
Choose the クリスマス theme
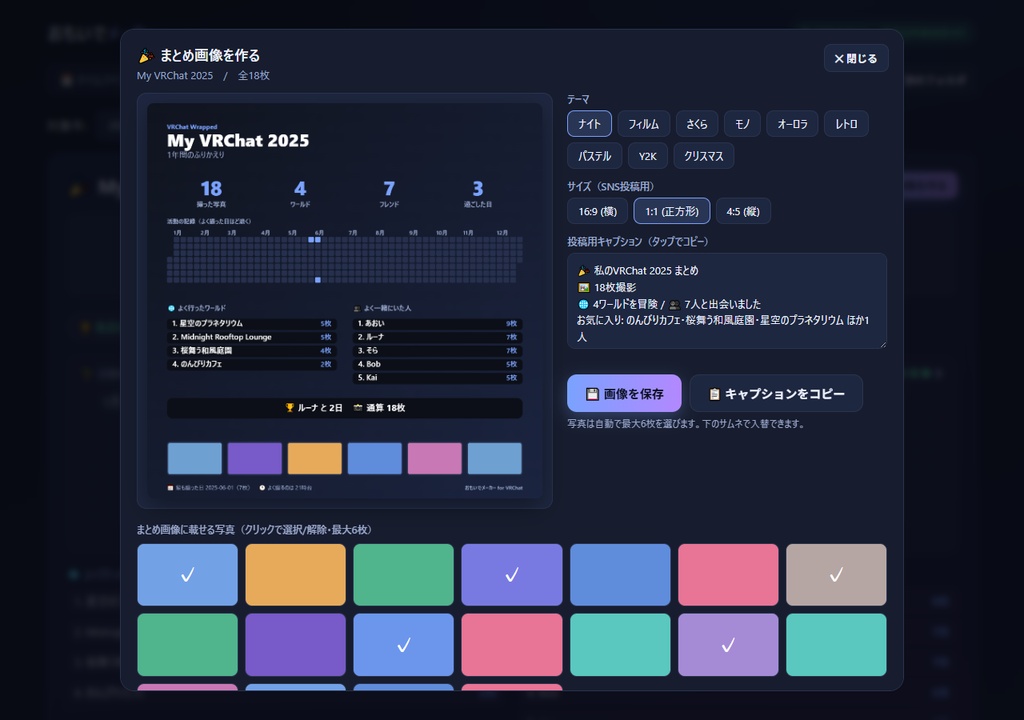click(x=703, y=156)
